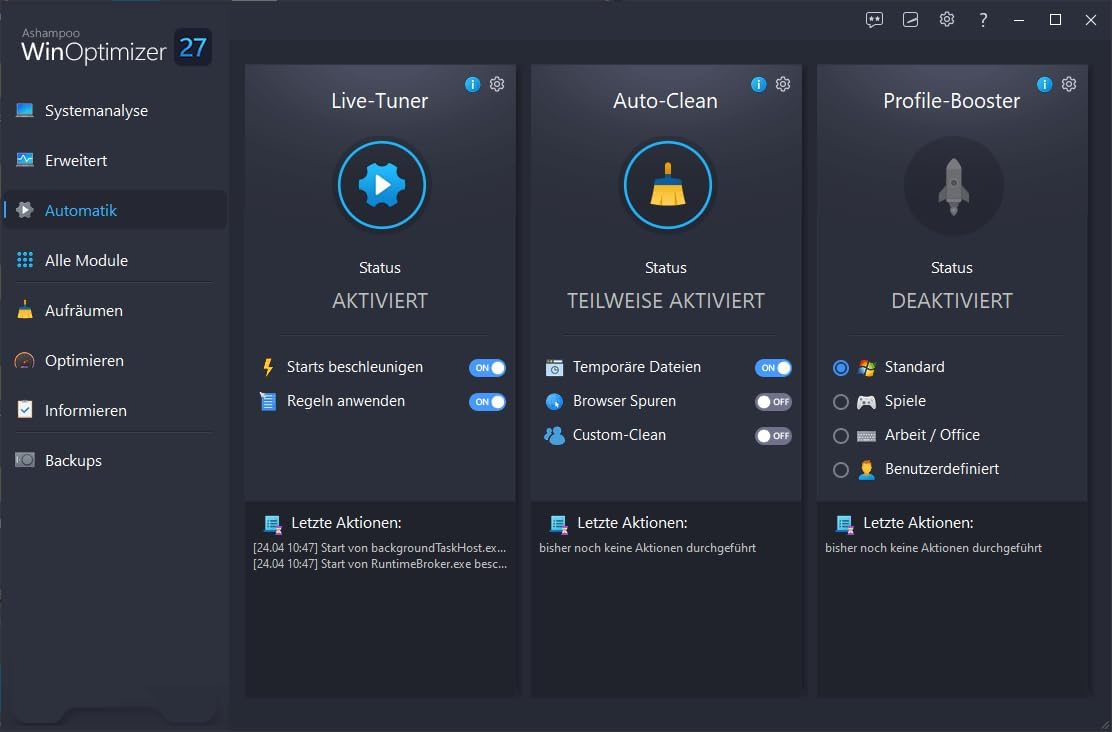The height and width of the screenshot is (732, 1112).
Task: Maximize the WinOptimizer window
Action: tap(1055, 20)
